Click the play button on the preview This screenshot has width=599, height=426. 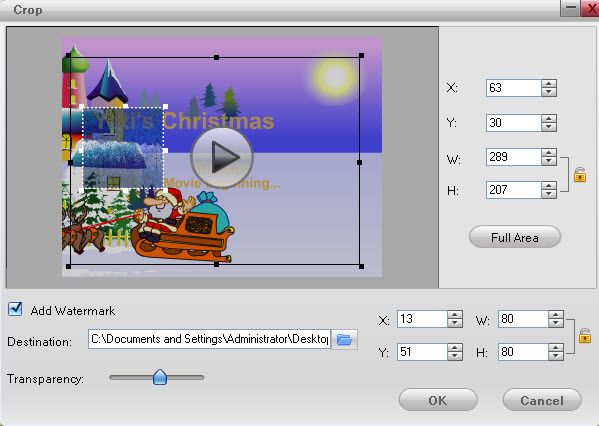coord(222,157)
